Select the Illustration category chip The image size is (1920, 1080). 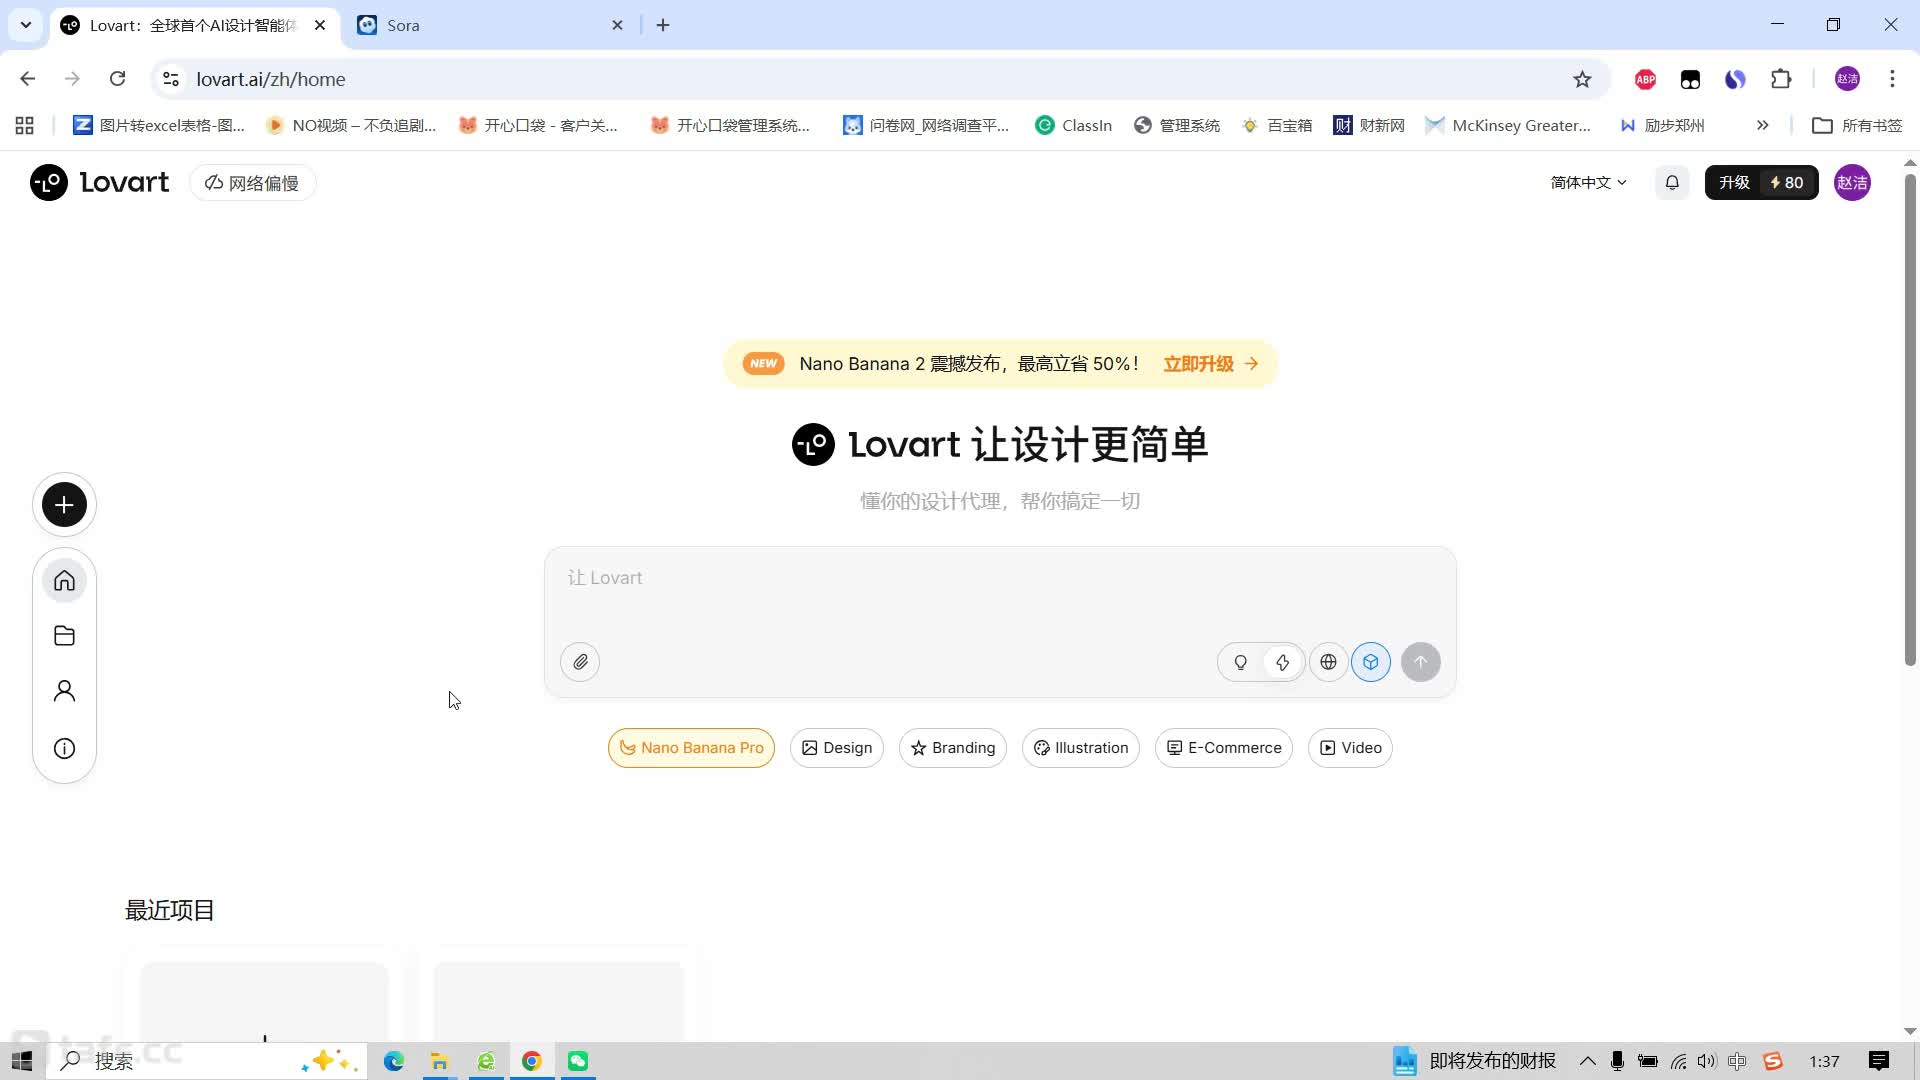coord(1081,748)
